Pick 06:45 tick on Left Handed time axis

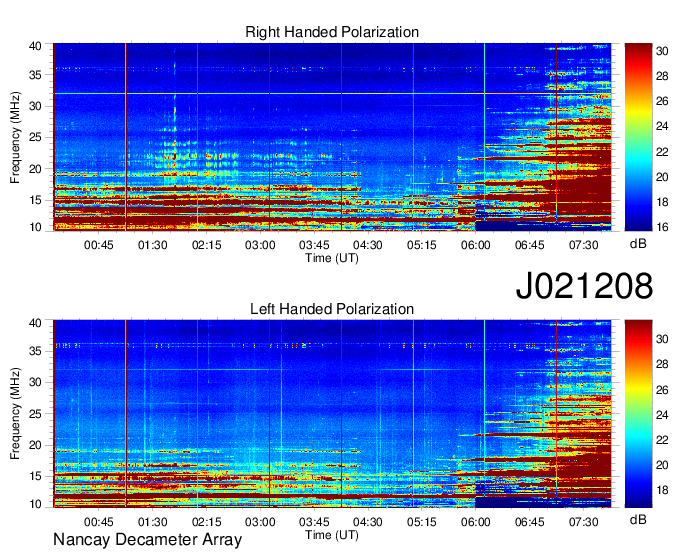coord(530,522)
